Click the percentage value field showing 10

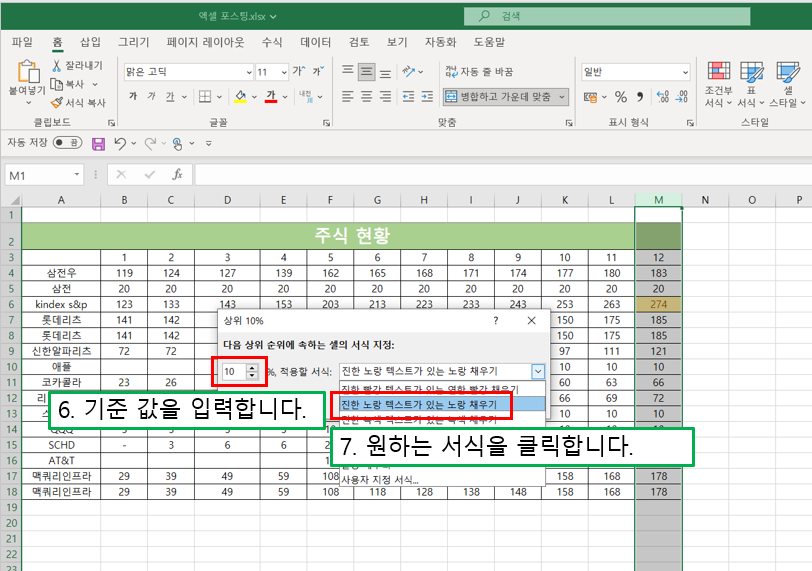234,371
